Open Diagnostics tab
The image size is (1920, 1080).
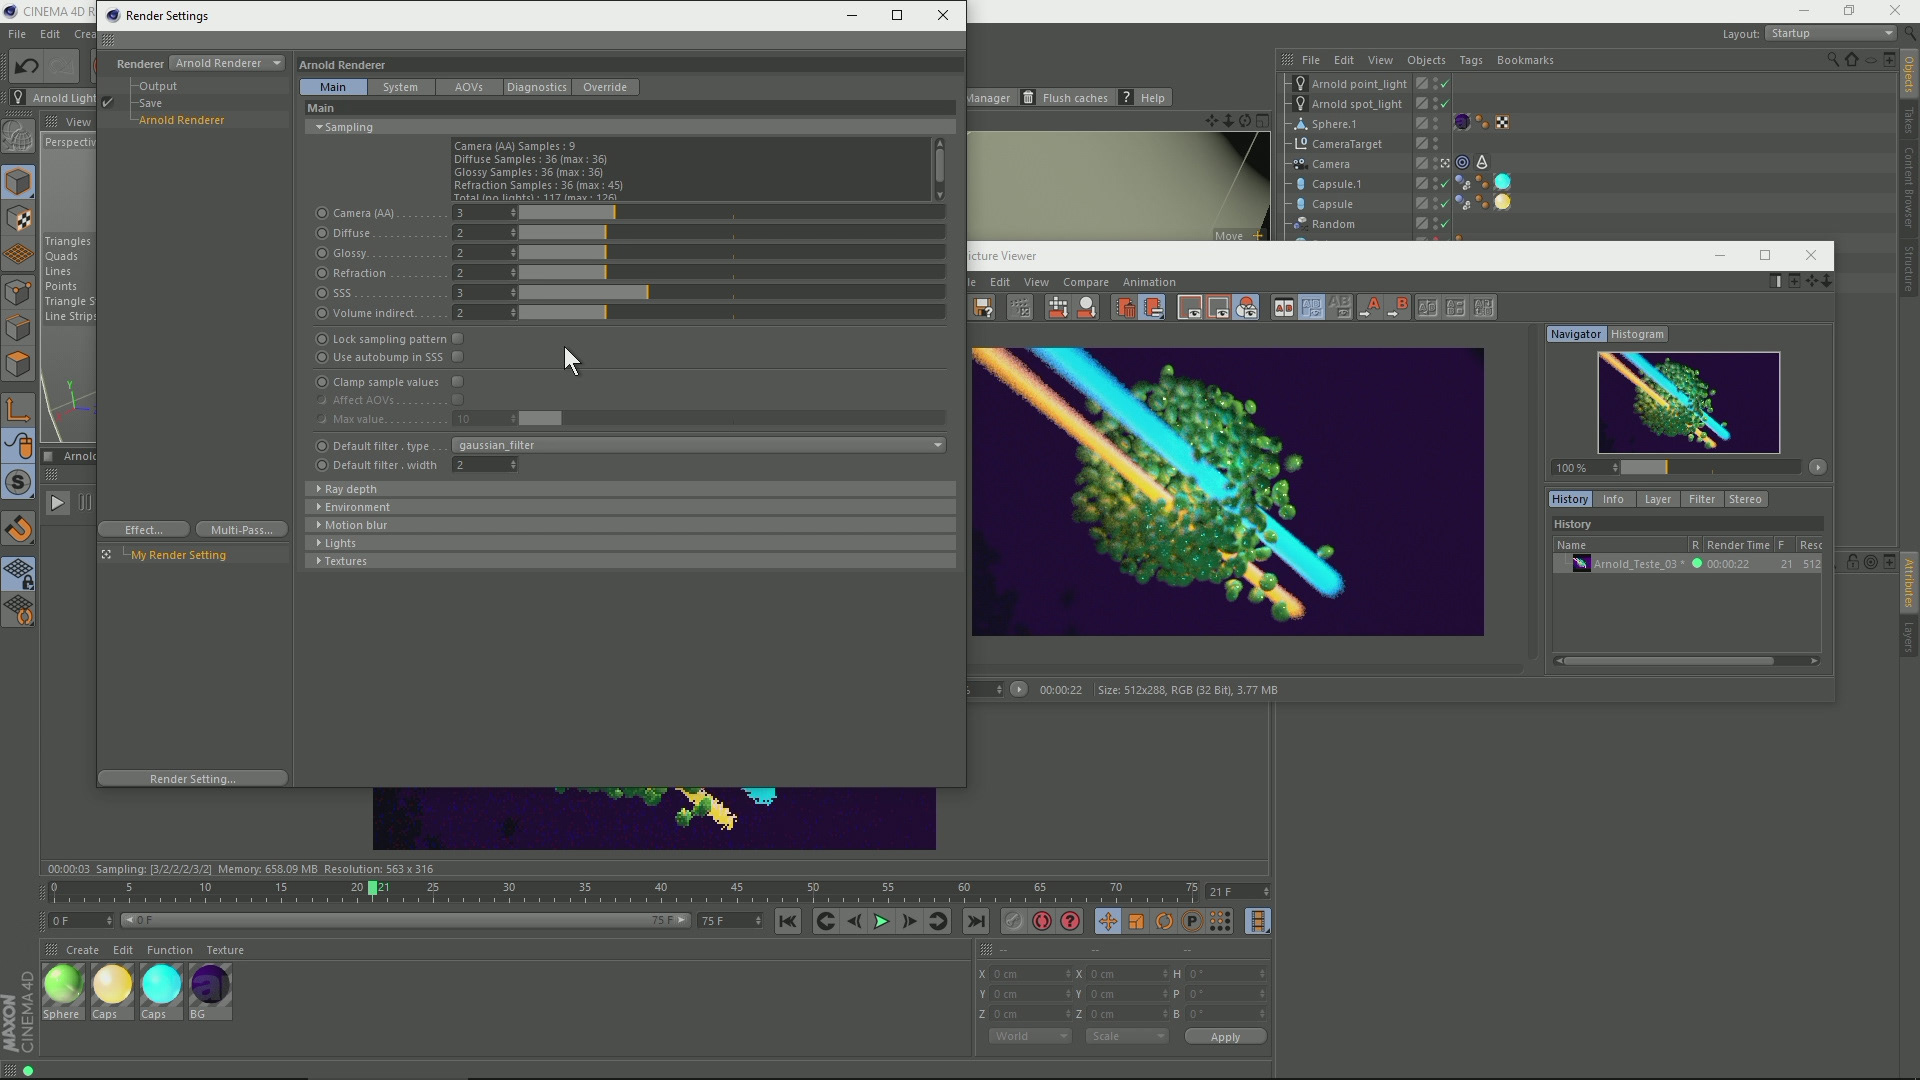click(536, 87)
